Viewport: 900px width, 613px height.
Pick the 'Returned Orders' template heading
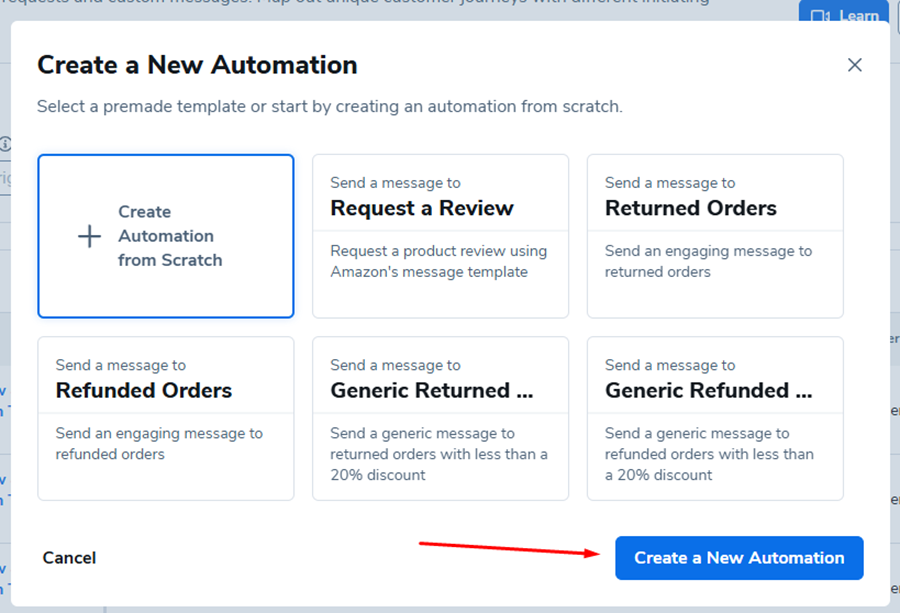click(691, 208)
